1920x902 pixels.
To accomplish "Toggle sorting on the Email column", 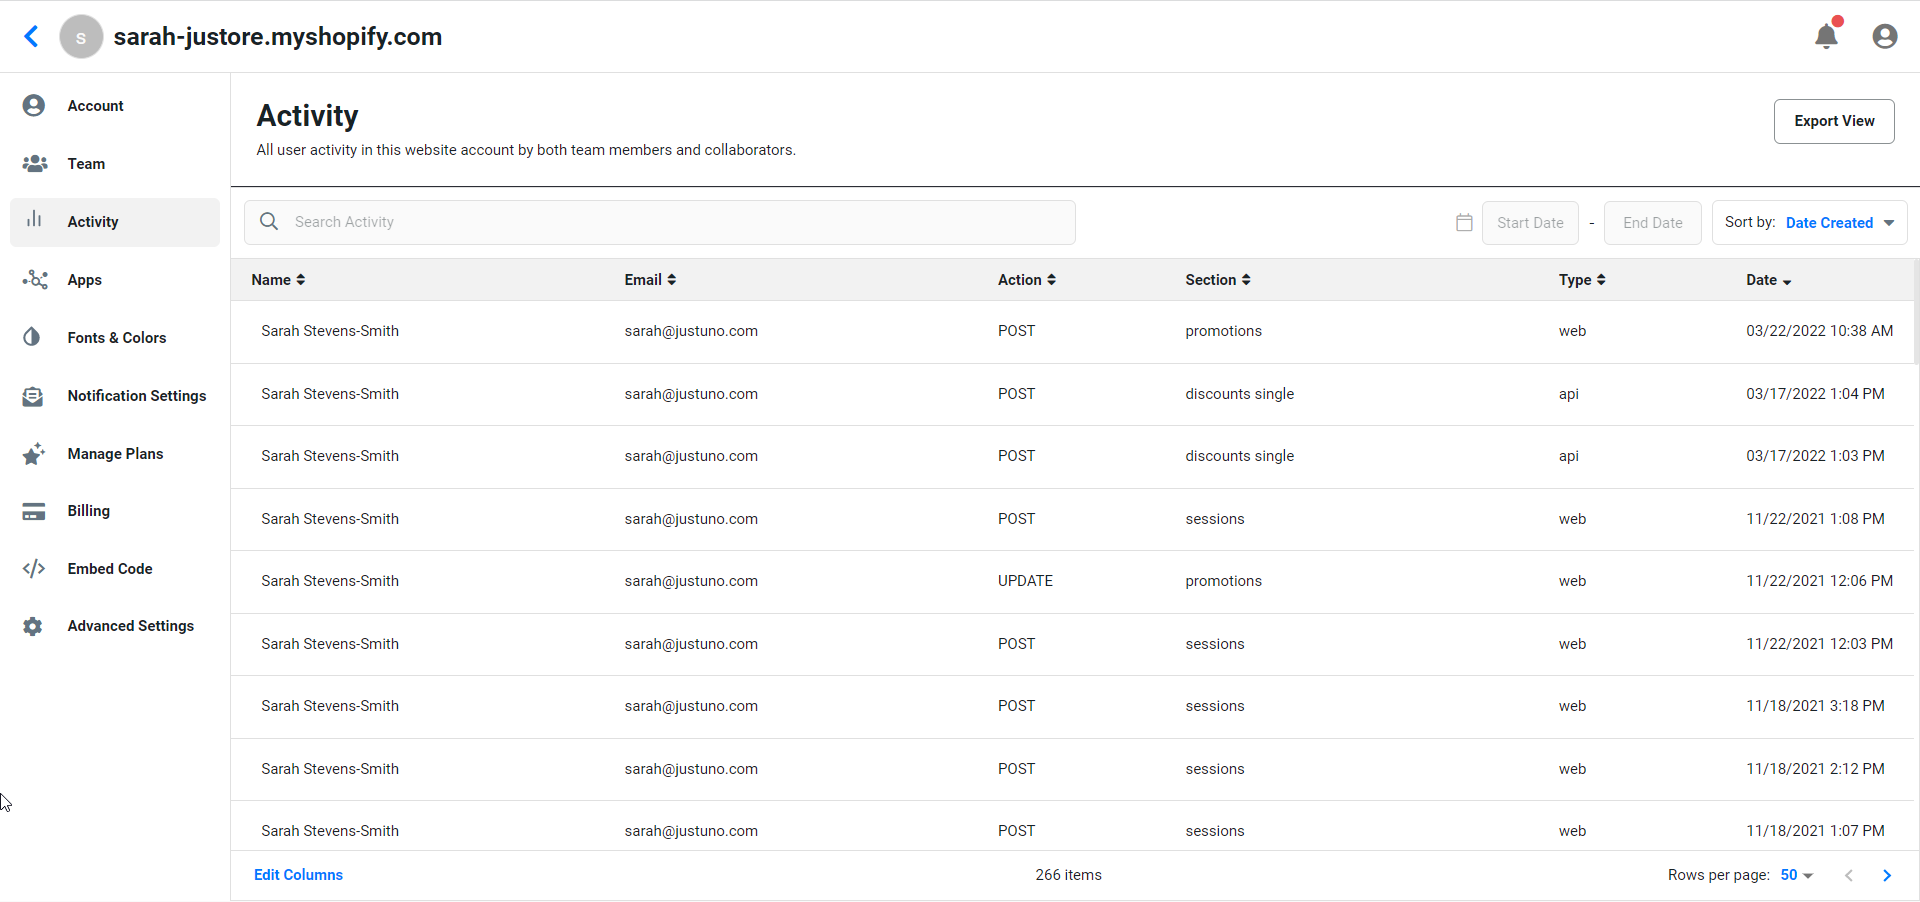I will (x=671, y=279).
